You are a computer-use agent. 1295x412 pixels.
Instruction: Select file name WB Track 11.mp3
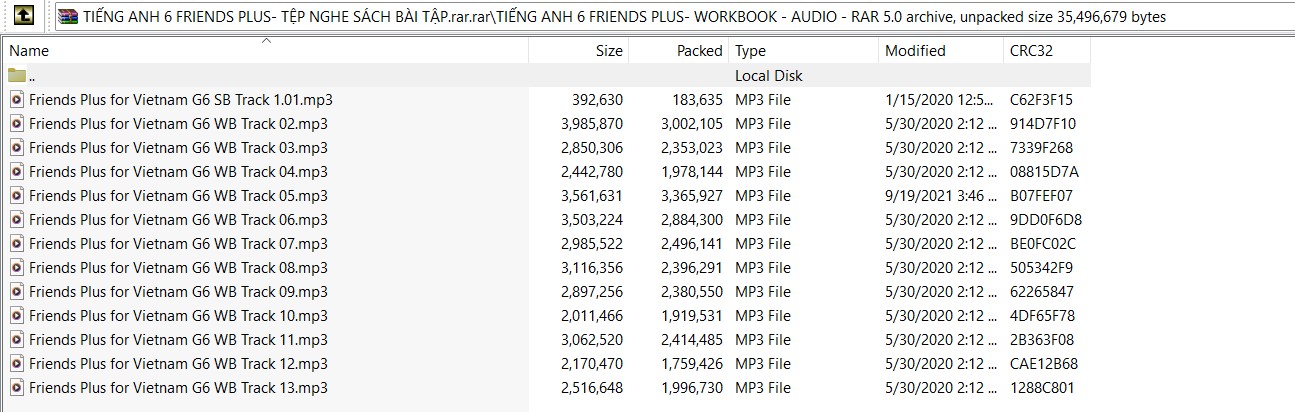tap(178, 339)
